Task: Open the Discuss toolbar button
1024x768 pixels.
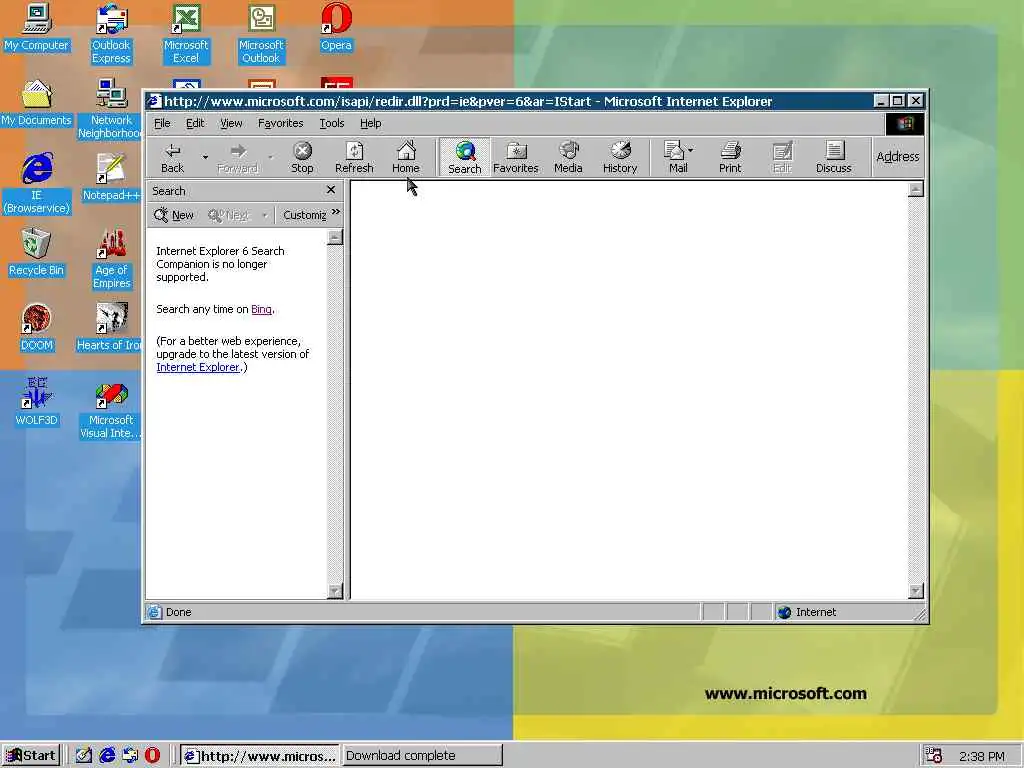Action: coord(834,157)
